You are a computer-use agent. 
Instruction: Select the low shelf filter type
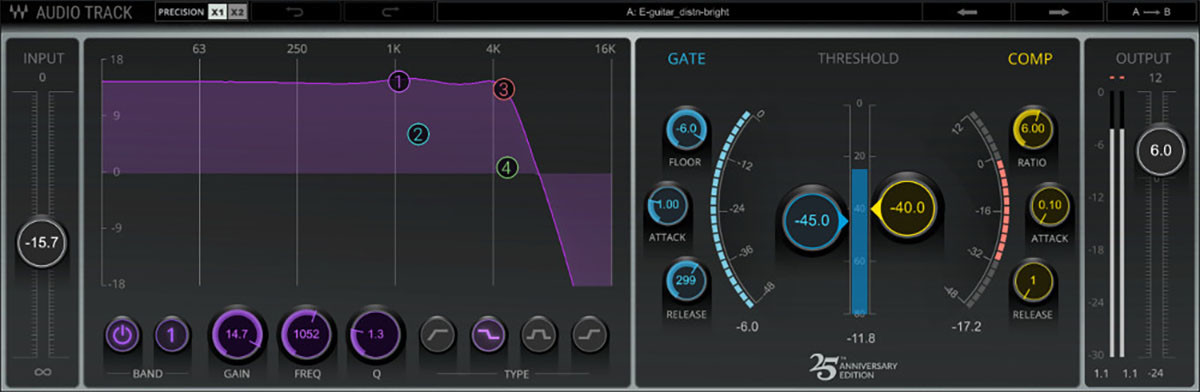click(x=437, y=335)
